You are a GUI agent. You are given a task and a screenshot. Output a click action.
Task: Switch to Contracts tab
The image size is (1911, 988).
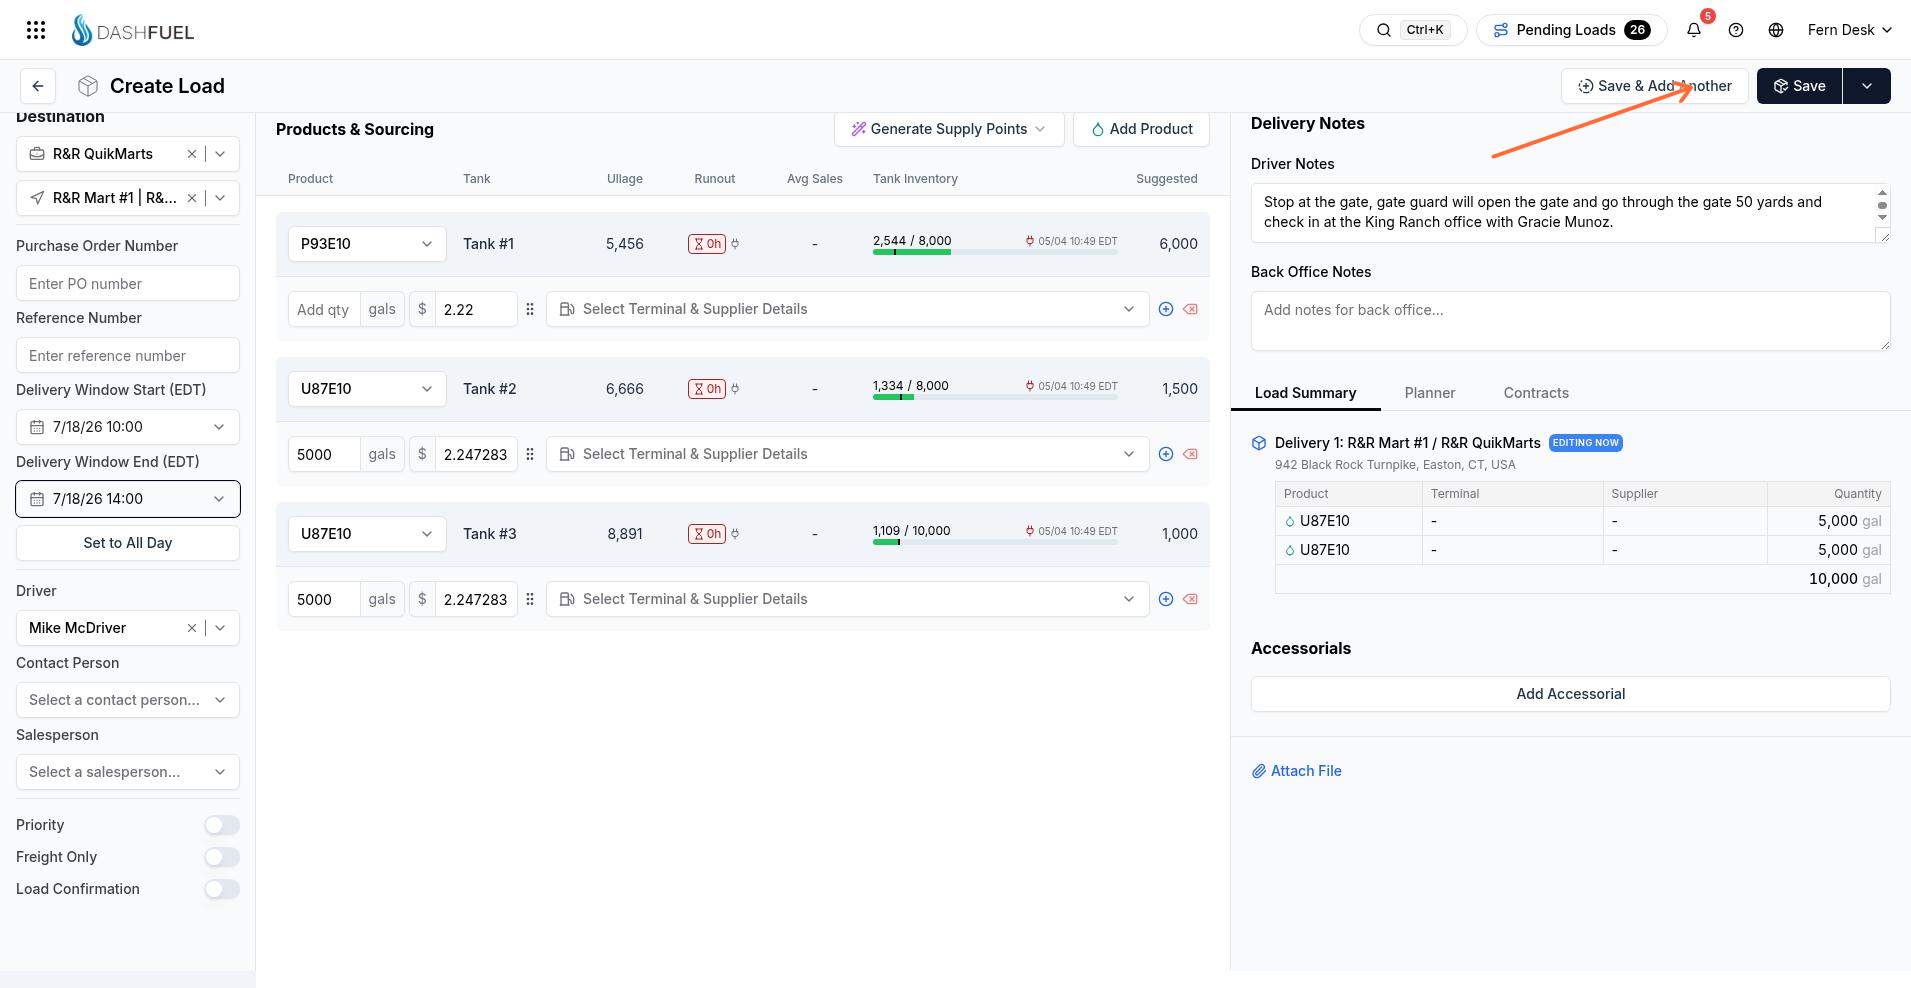(x=1536, y=393)
